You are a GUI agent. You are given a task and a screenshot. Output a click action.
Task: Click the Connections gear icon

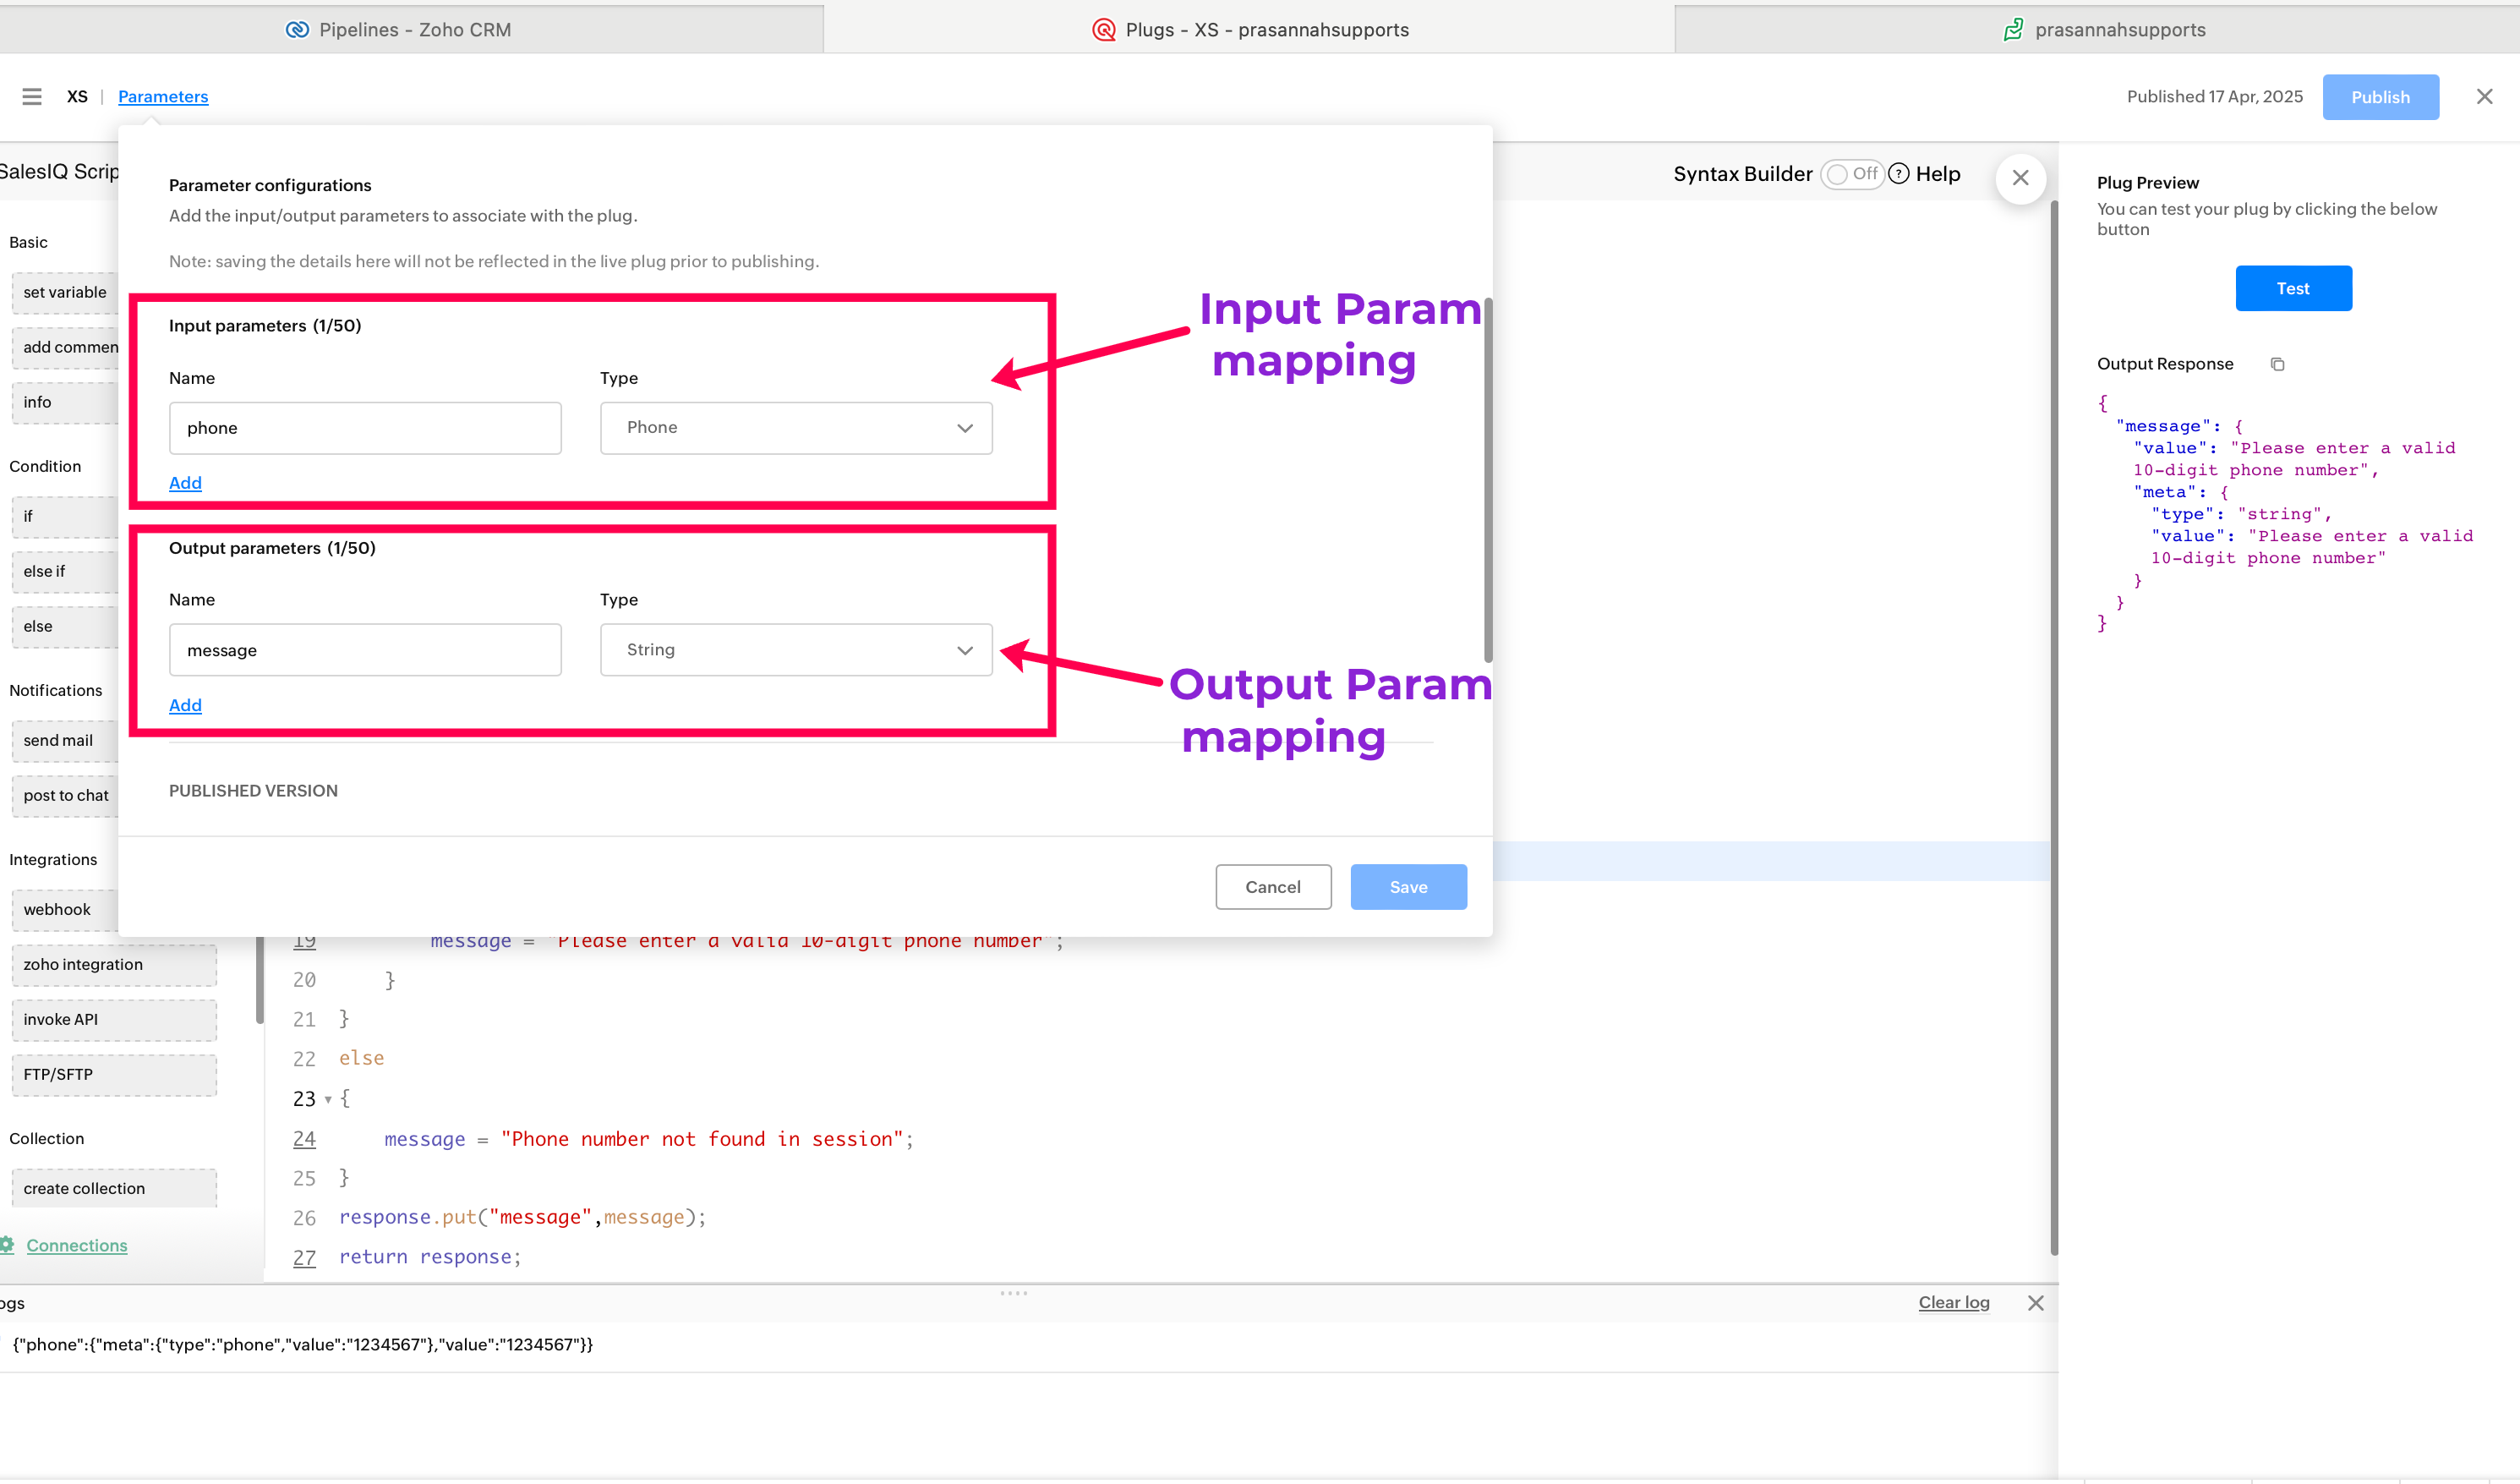[x=8, y=1245]
